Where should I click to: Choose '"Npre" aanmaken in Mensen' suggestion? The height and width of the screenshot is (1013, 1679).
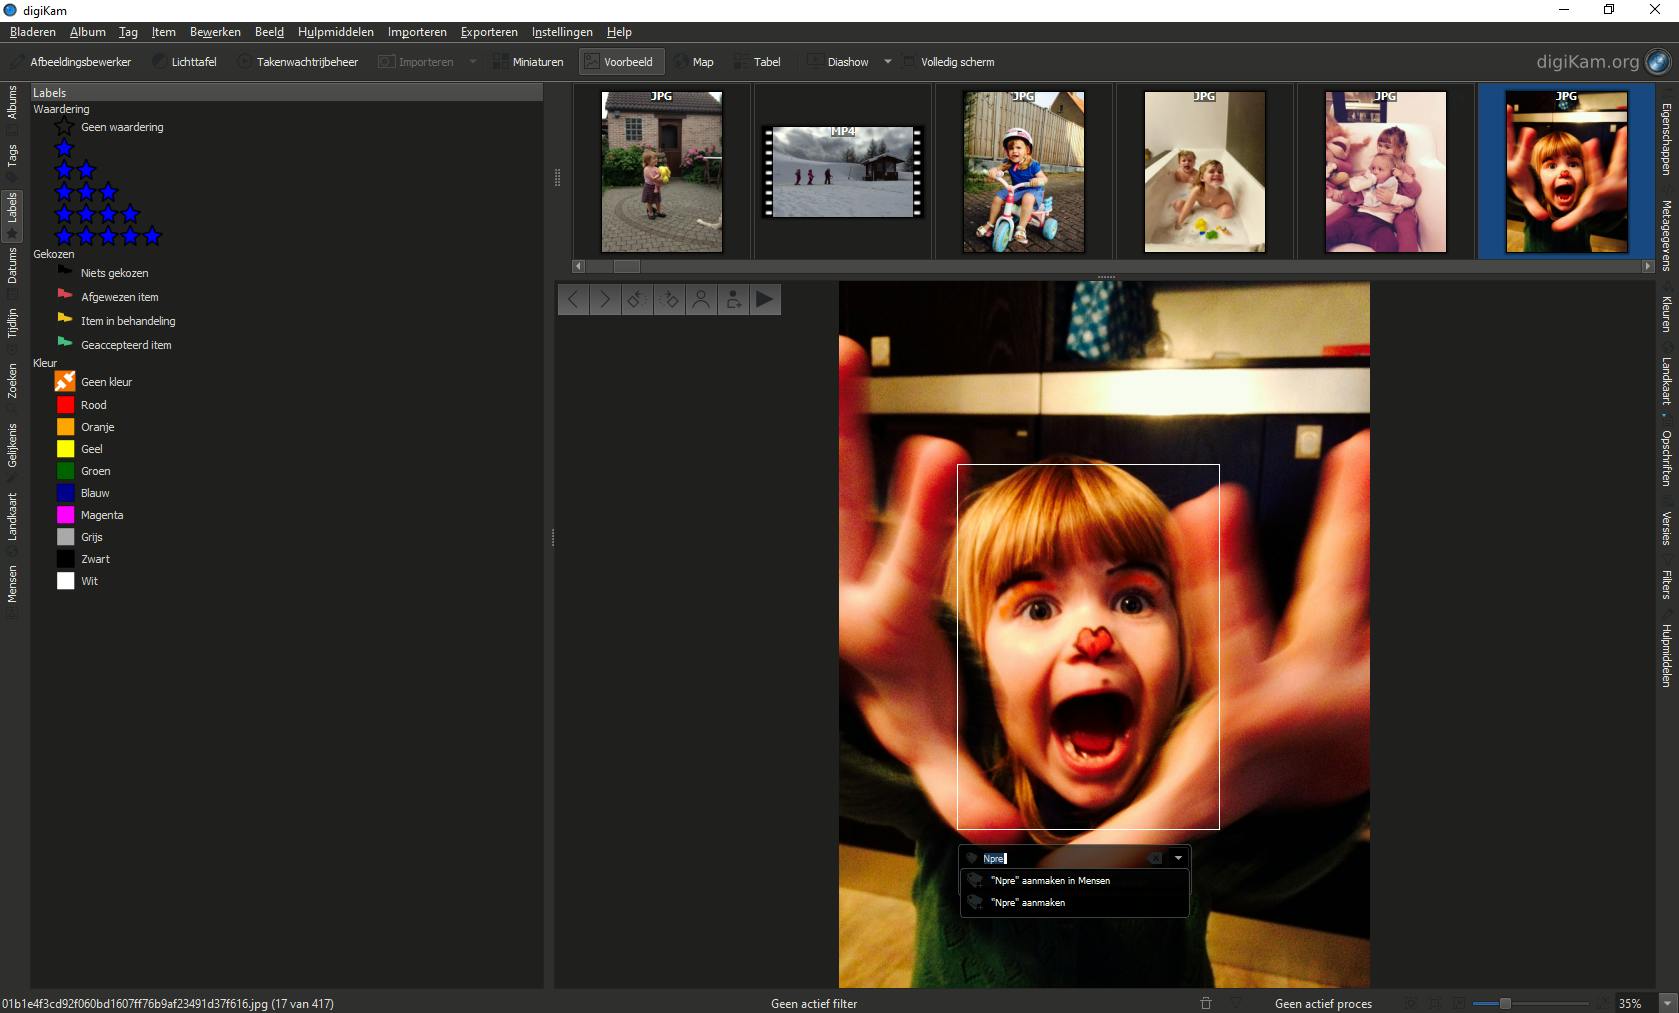(1050, 881)
